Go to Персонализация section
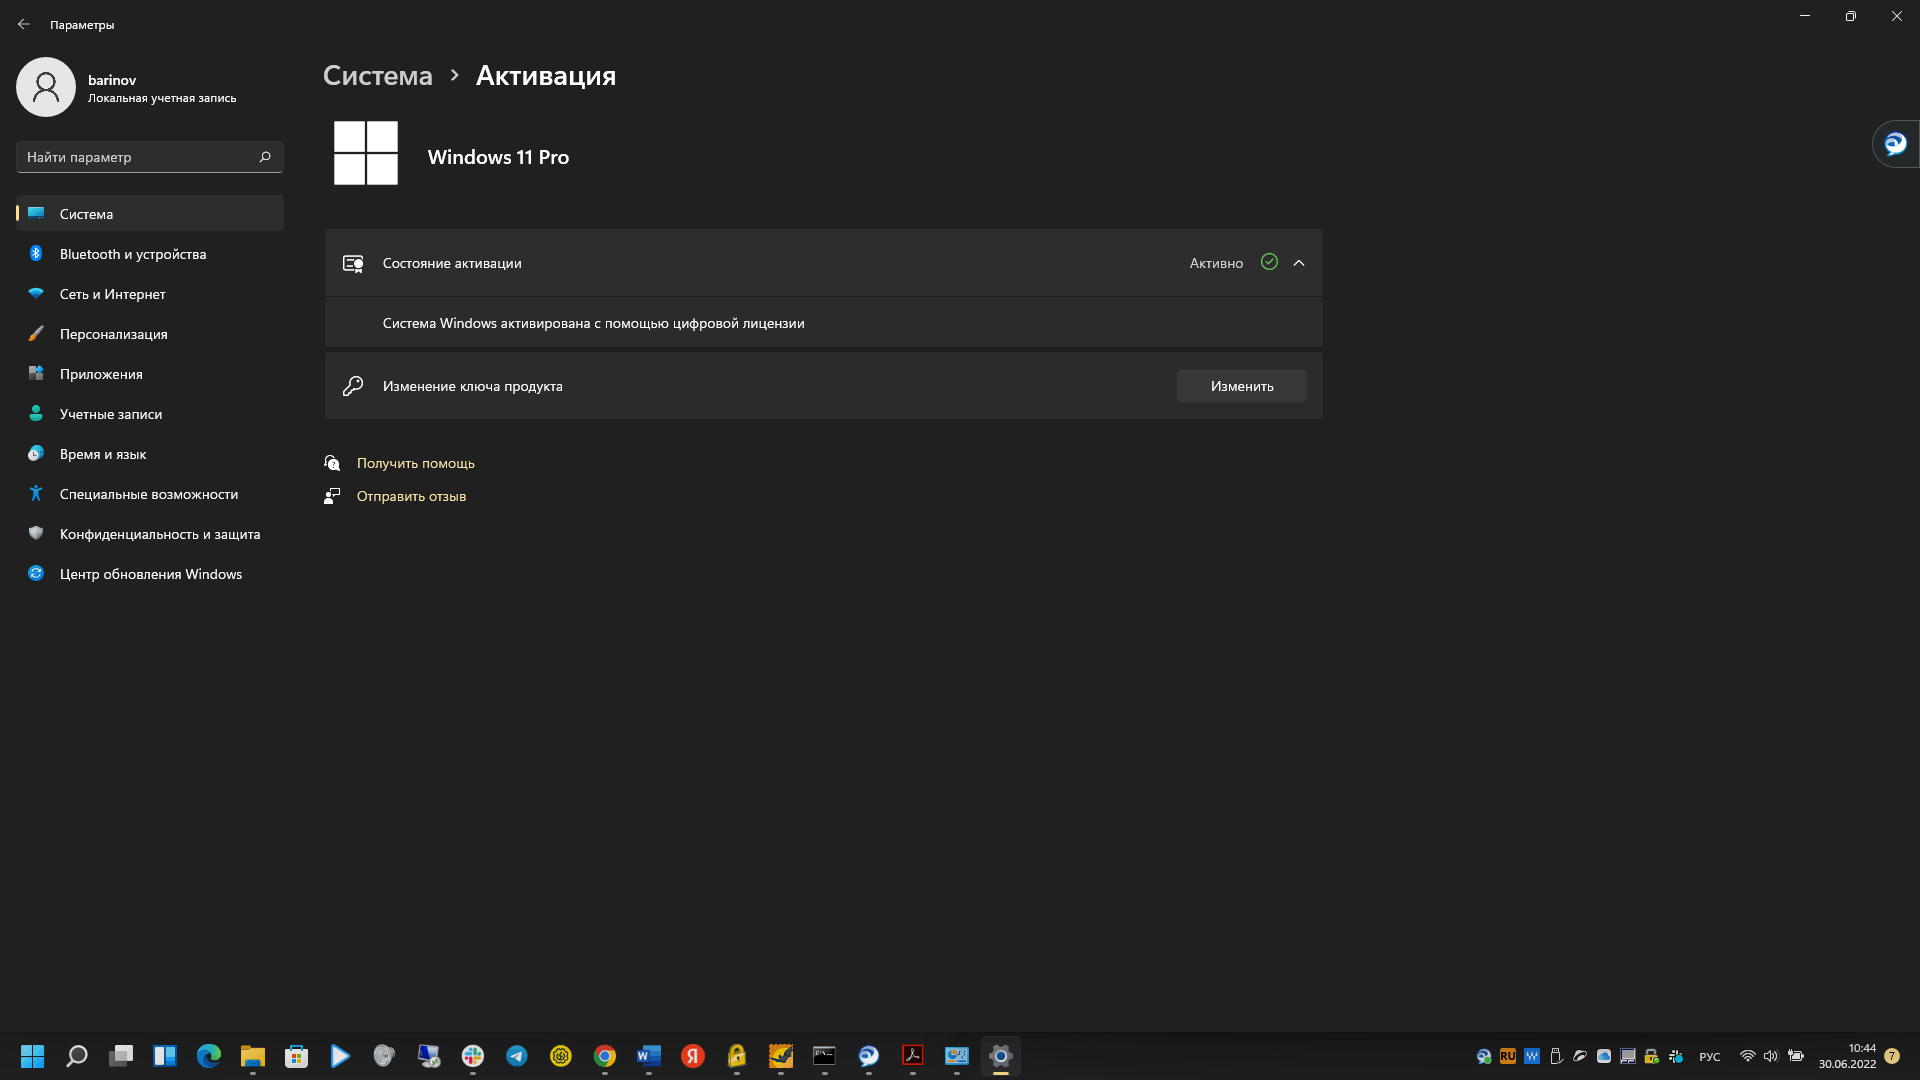This screenshot has height=1080, width=1920. click(150, 334)
